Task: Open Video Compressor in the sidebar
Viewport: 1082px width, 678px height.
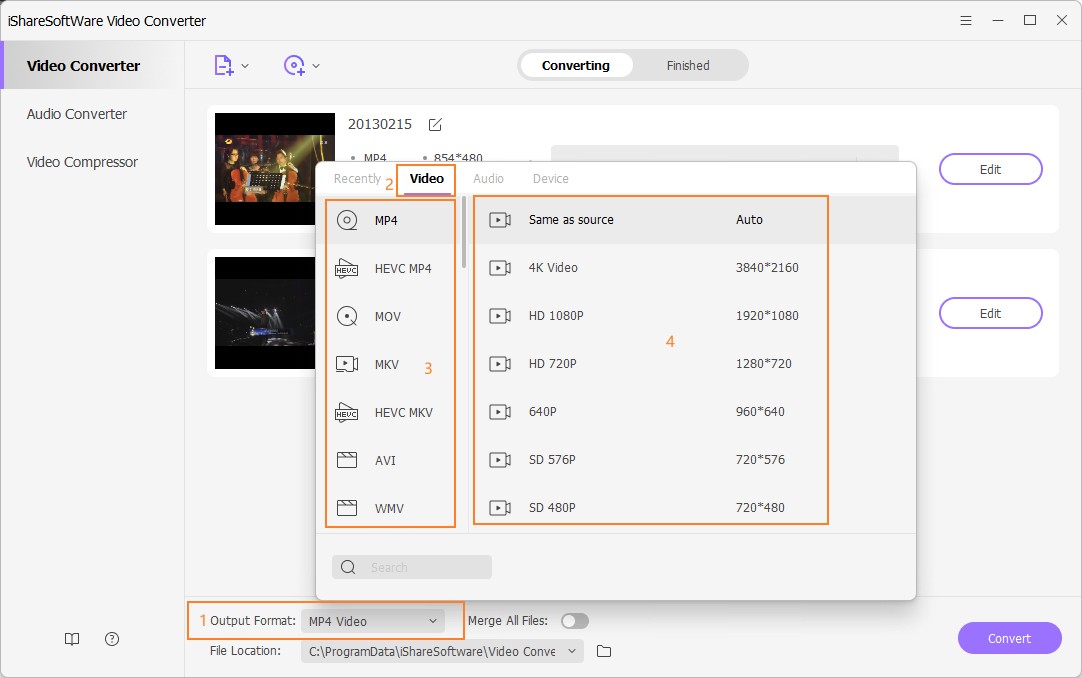Action: tap(82, 162)
